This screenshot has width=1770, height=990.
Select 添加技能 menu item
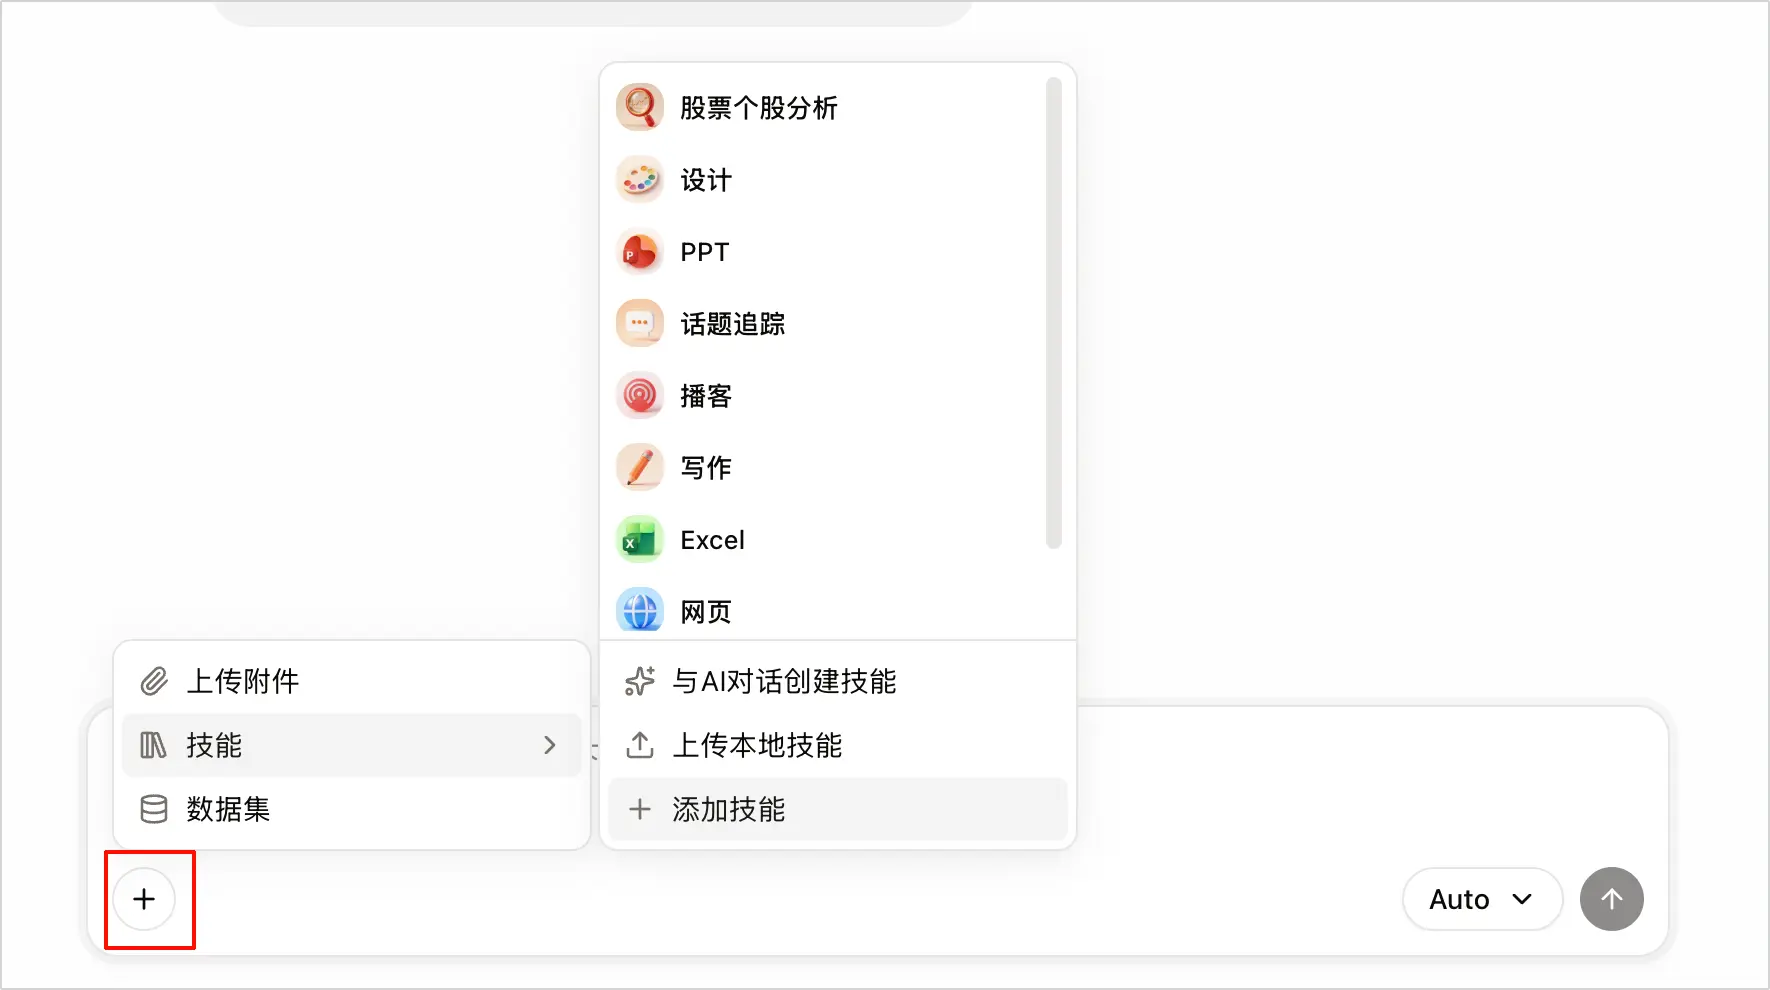(837, 809)
